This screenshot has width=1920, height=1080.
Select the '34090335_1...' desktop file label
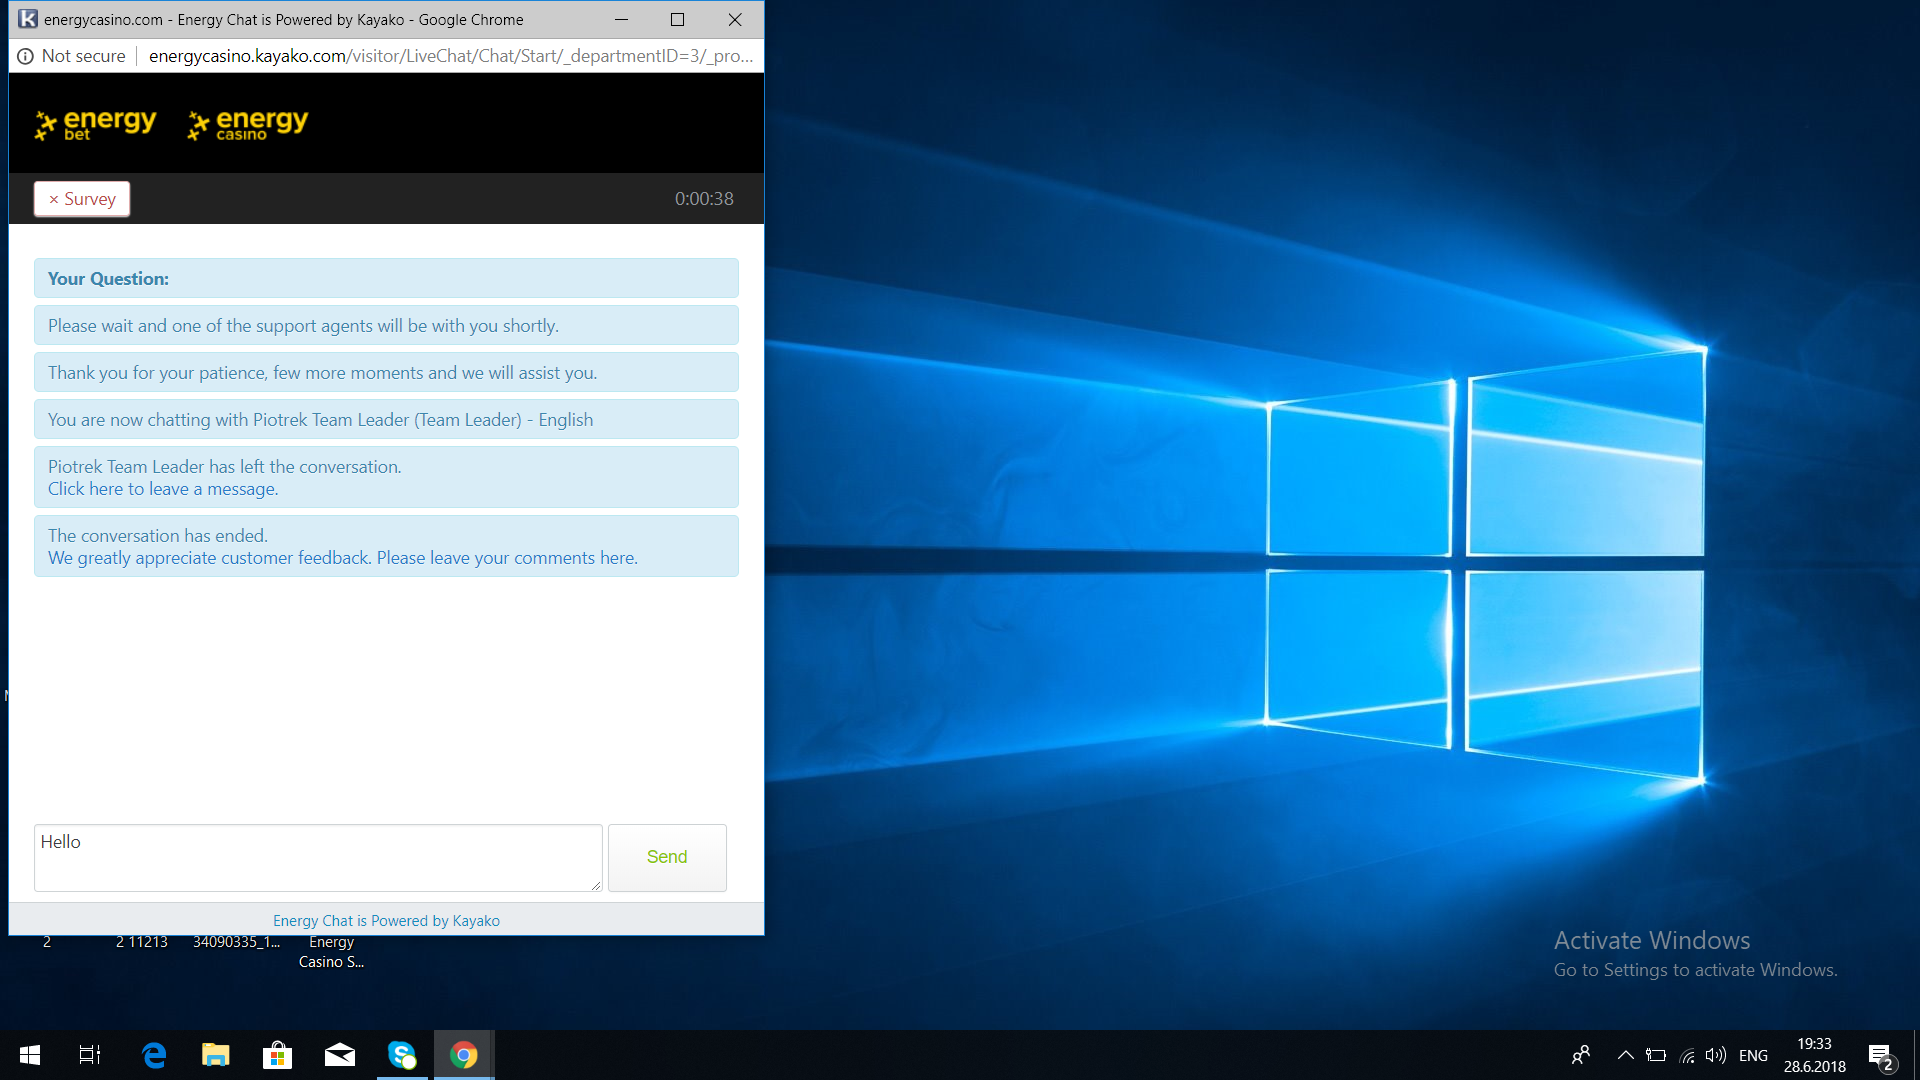(x=237, y=942)
